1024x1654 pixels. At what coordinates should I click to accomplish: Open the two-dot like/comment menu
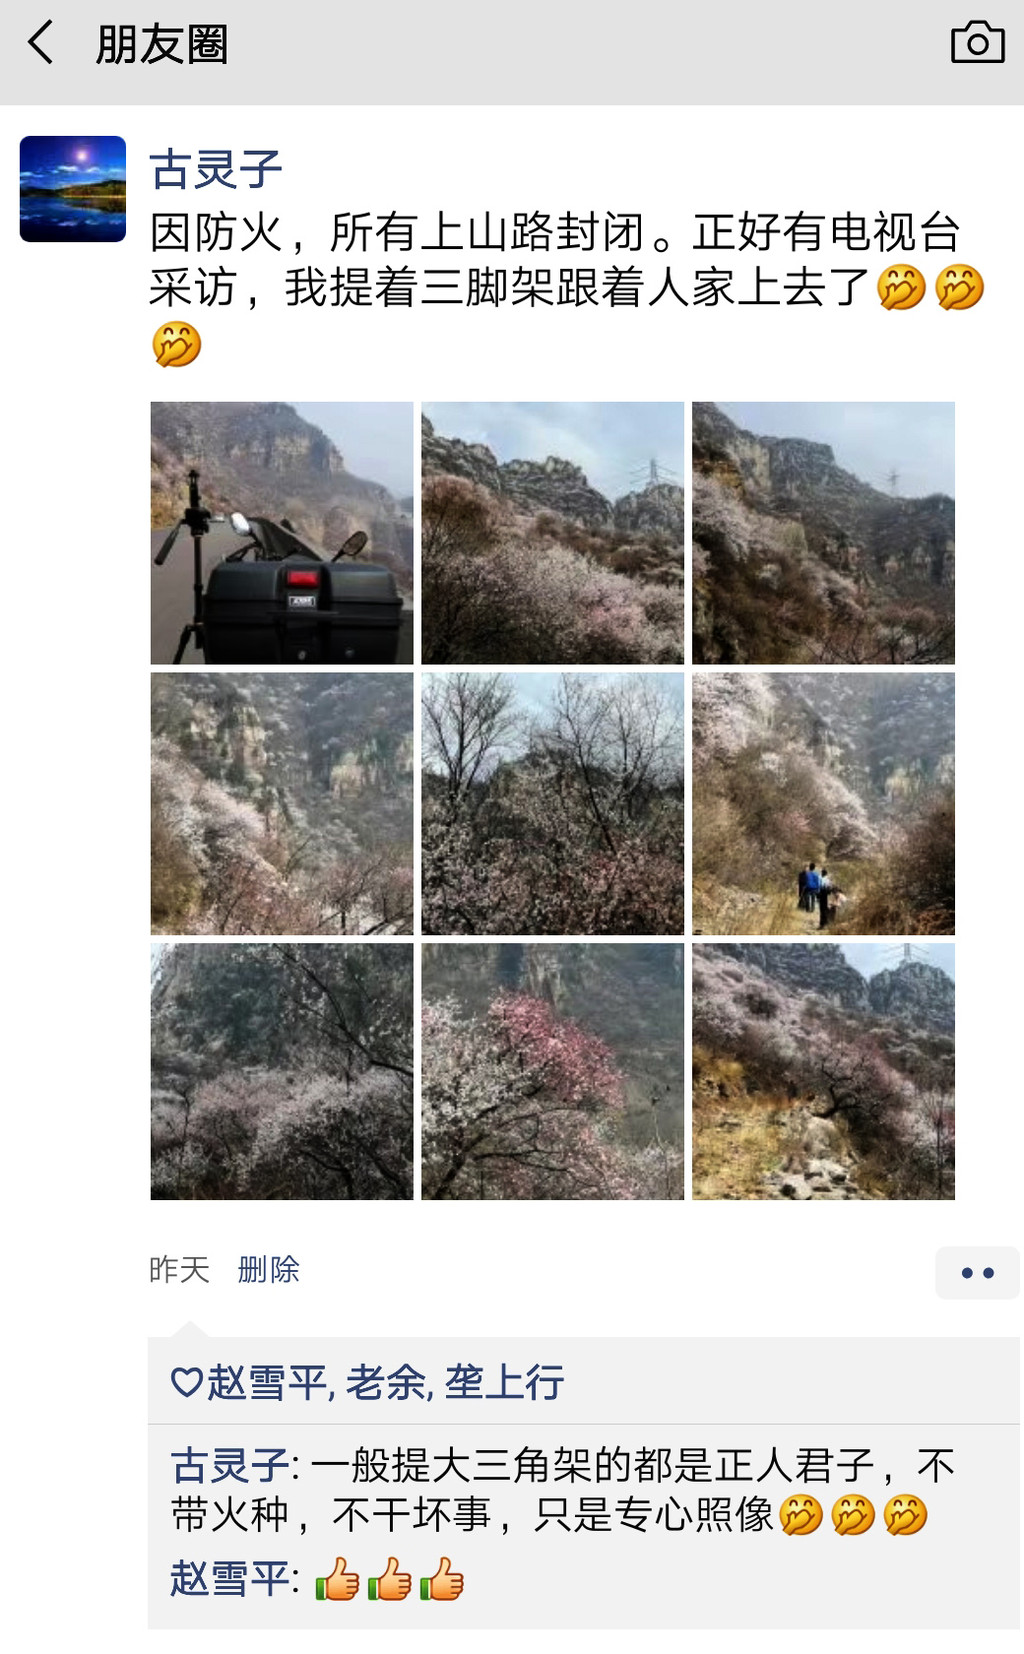977,1272
